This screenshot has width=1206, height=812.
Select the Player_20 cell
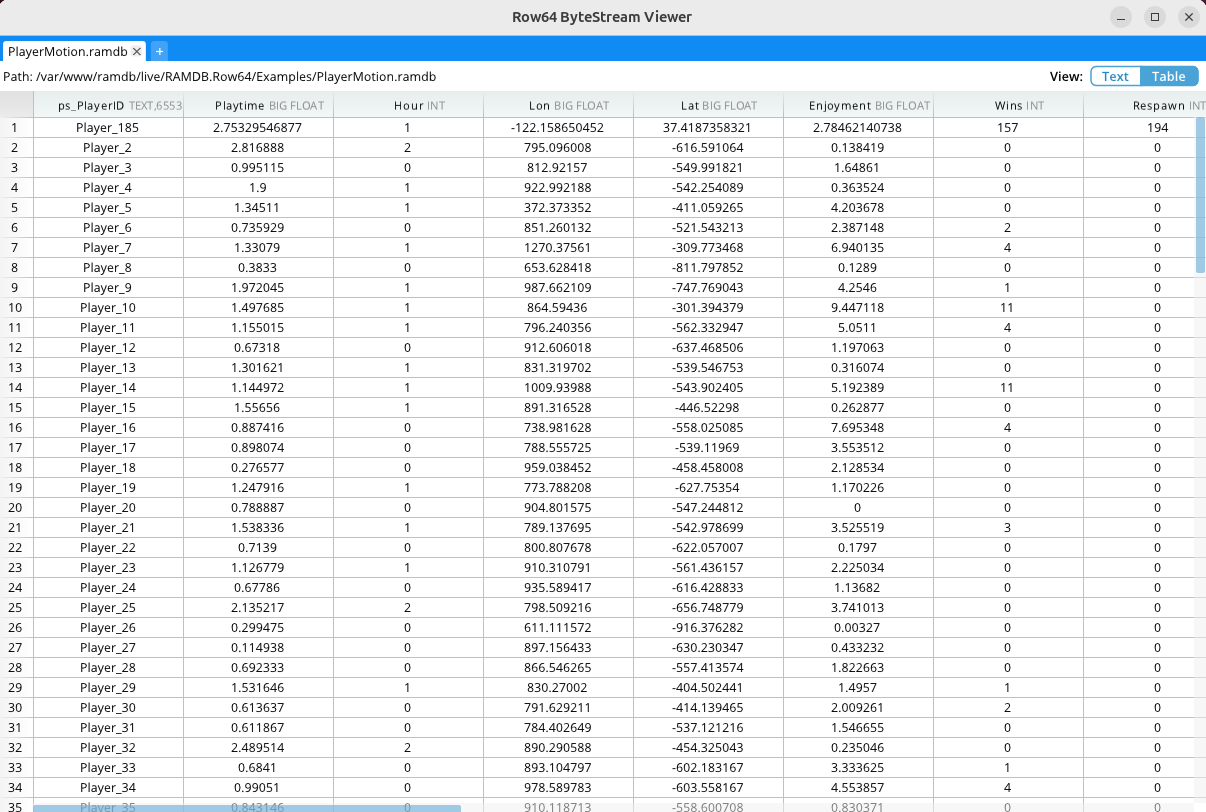coord(108,508)
